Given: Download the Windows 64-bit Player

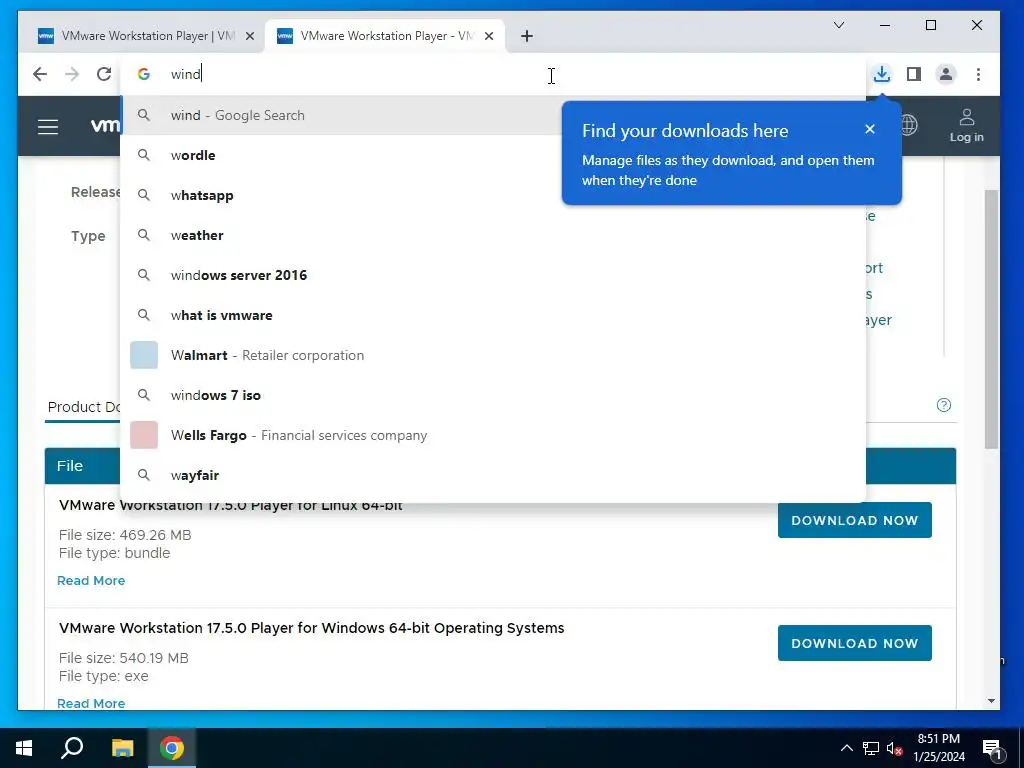Looking at the screenshot, I should pyautogui.click(x=854, y=643).
